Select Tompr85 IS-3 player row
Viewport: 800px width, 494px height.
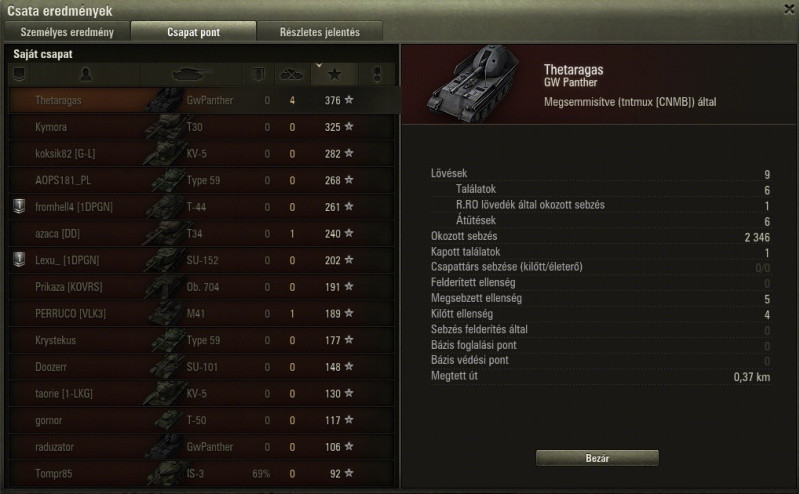(202, 474)
